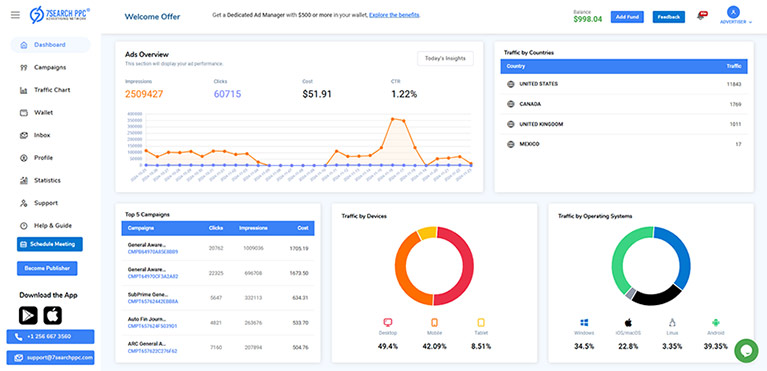Click the Cost value $51.91
Screen dimensions: 767x371
pyautogui.click(x=317, y=94)
